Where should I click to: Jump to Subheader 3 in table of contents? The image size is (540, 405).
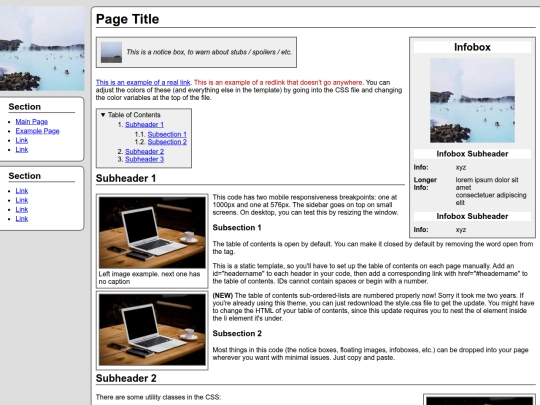tap(144, 159)
